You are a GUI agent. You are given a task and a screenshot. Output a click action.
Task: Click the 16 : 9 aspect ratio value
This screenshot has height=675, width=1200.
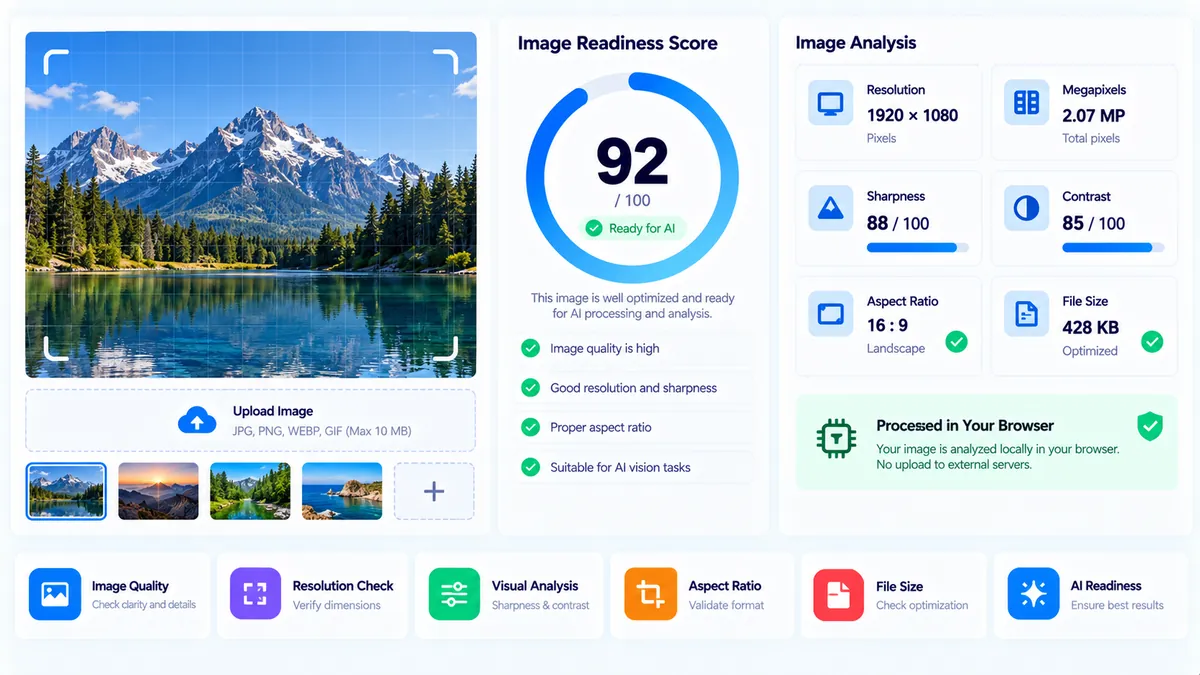point(887,325)
